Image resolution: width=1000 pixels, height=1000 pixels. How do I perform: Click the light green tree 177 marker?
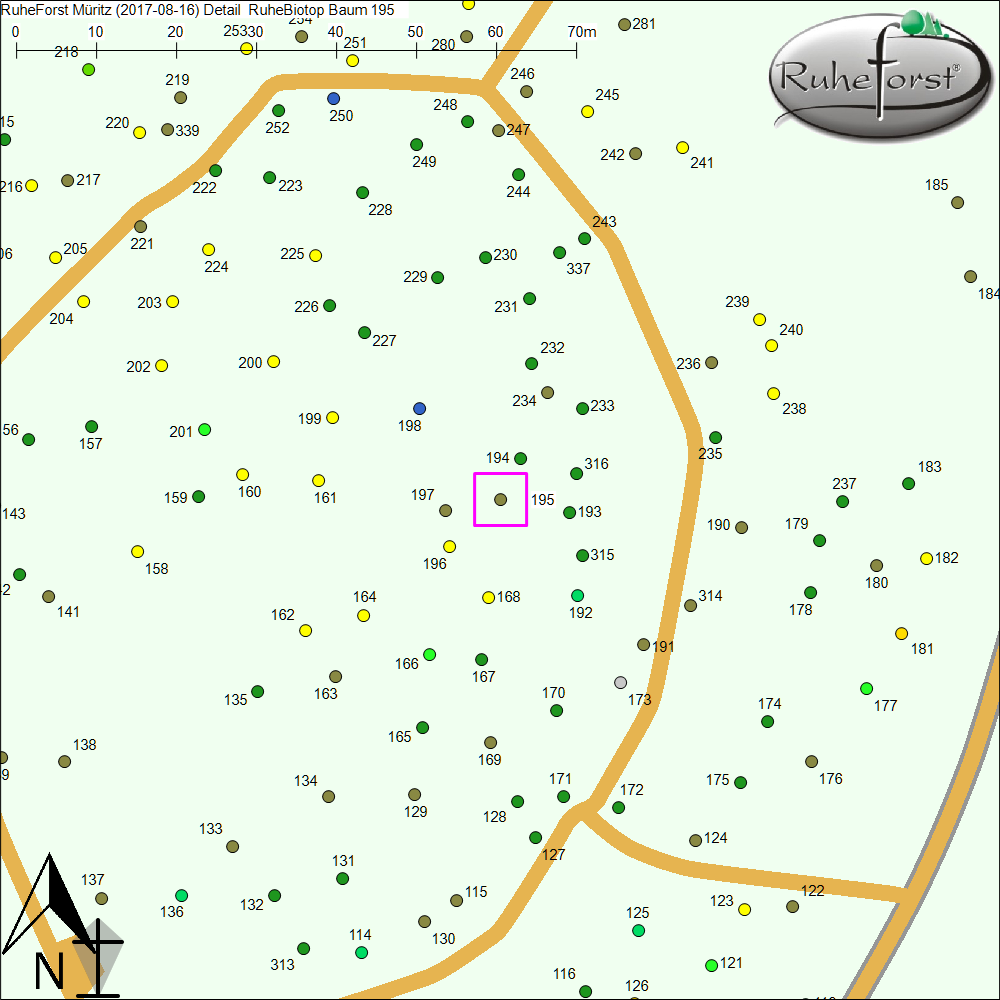coord(866,688)
